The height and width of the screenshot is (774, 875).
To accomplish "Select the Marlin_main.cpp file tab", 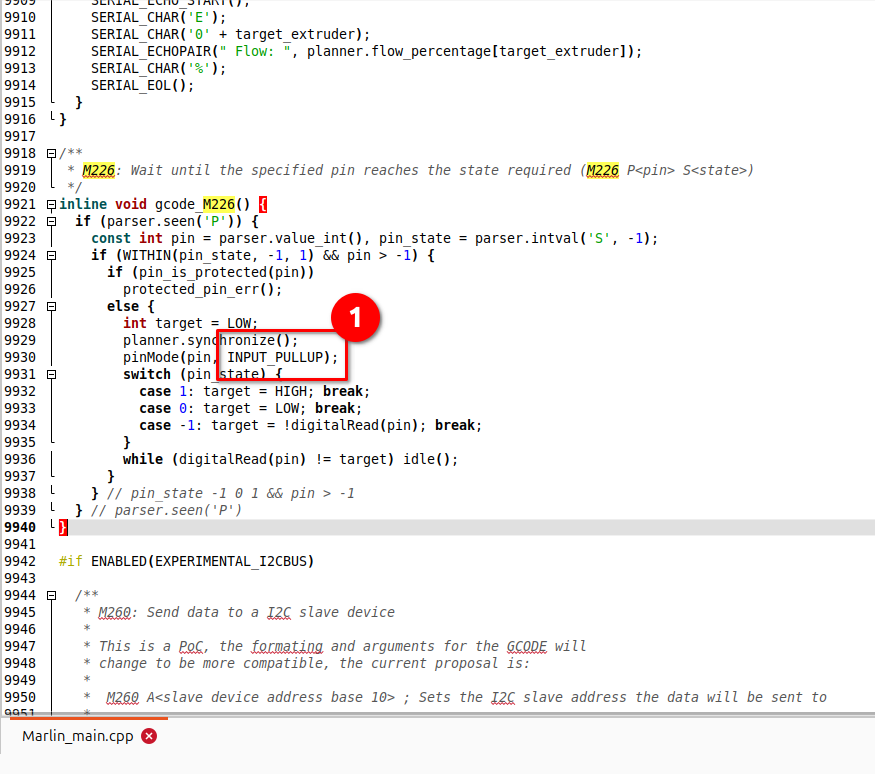I will pos(78,736).
